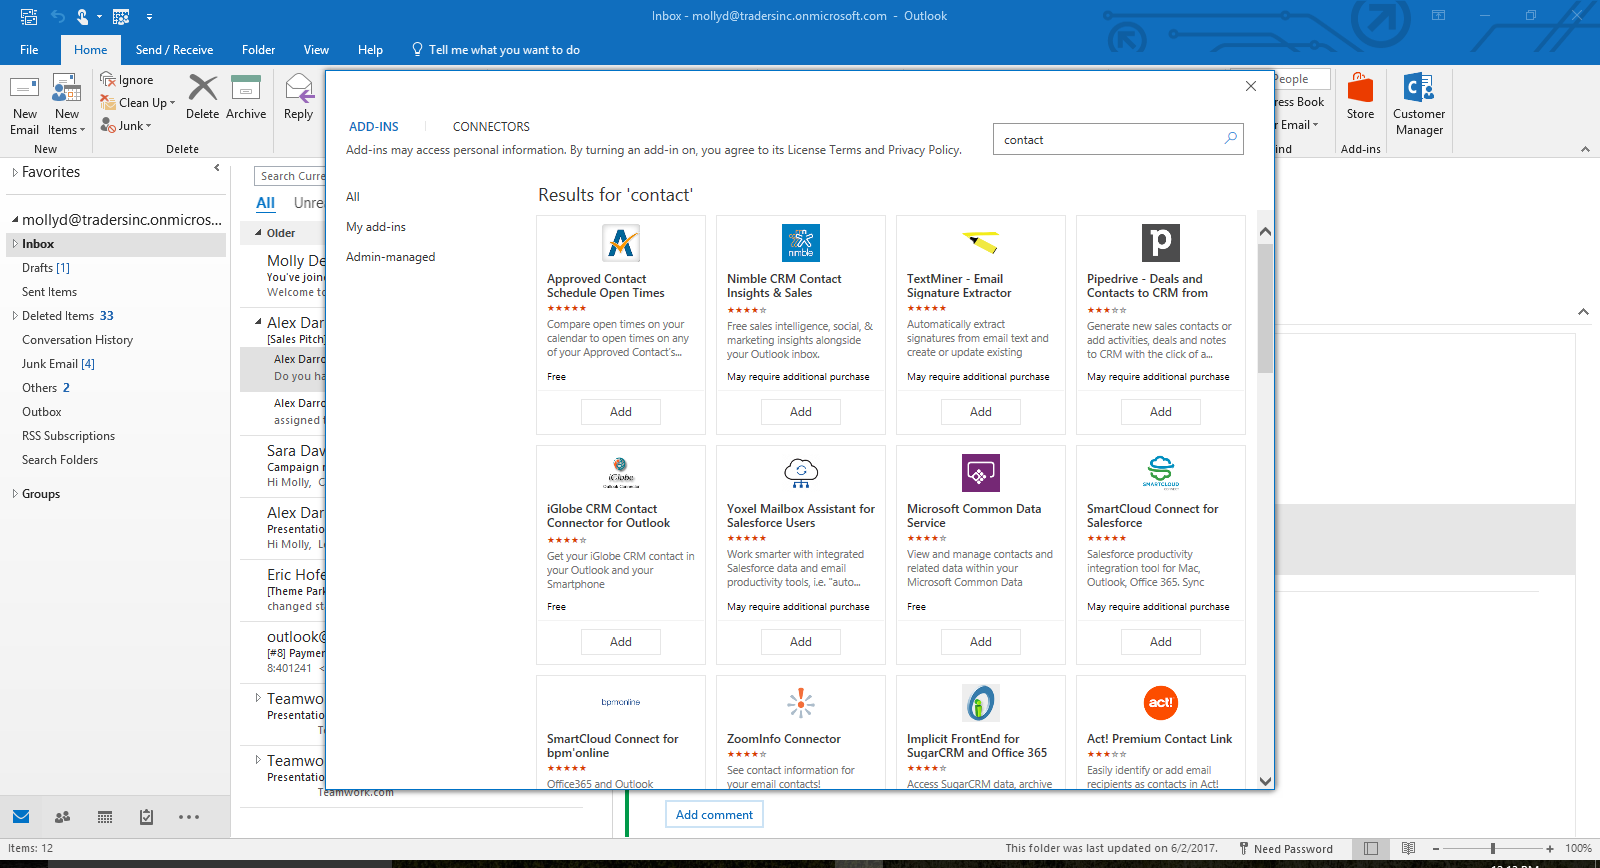This screenshot has height=868, width=1600.
Task: Open the View ribbon tab
Action: (x=316, y=50)
